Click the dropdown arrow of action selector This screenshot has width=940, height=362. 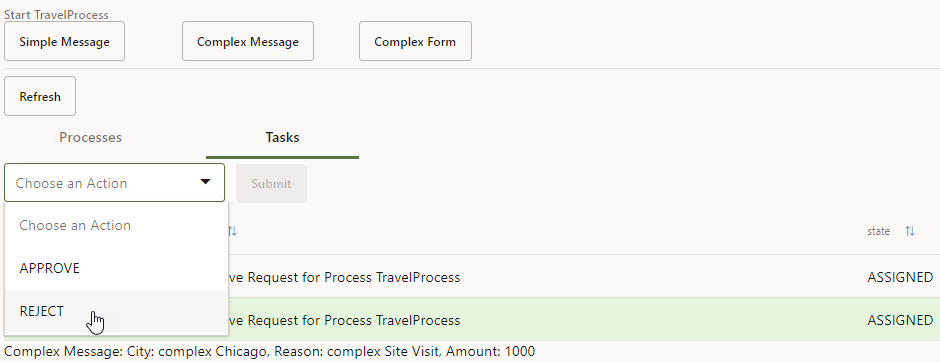(x=206, y=182)
